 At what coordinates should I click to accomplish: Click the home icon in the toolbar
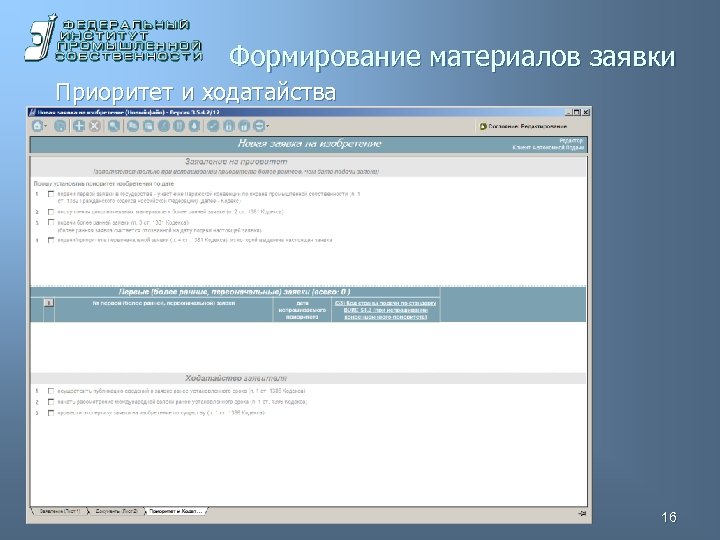click(38, 126)
